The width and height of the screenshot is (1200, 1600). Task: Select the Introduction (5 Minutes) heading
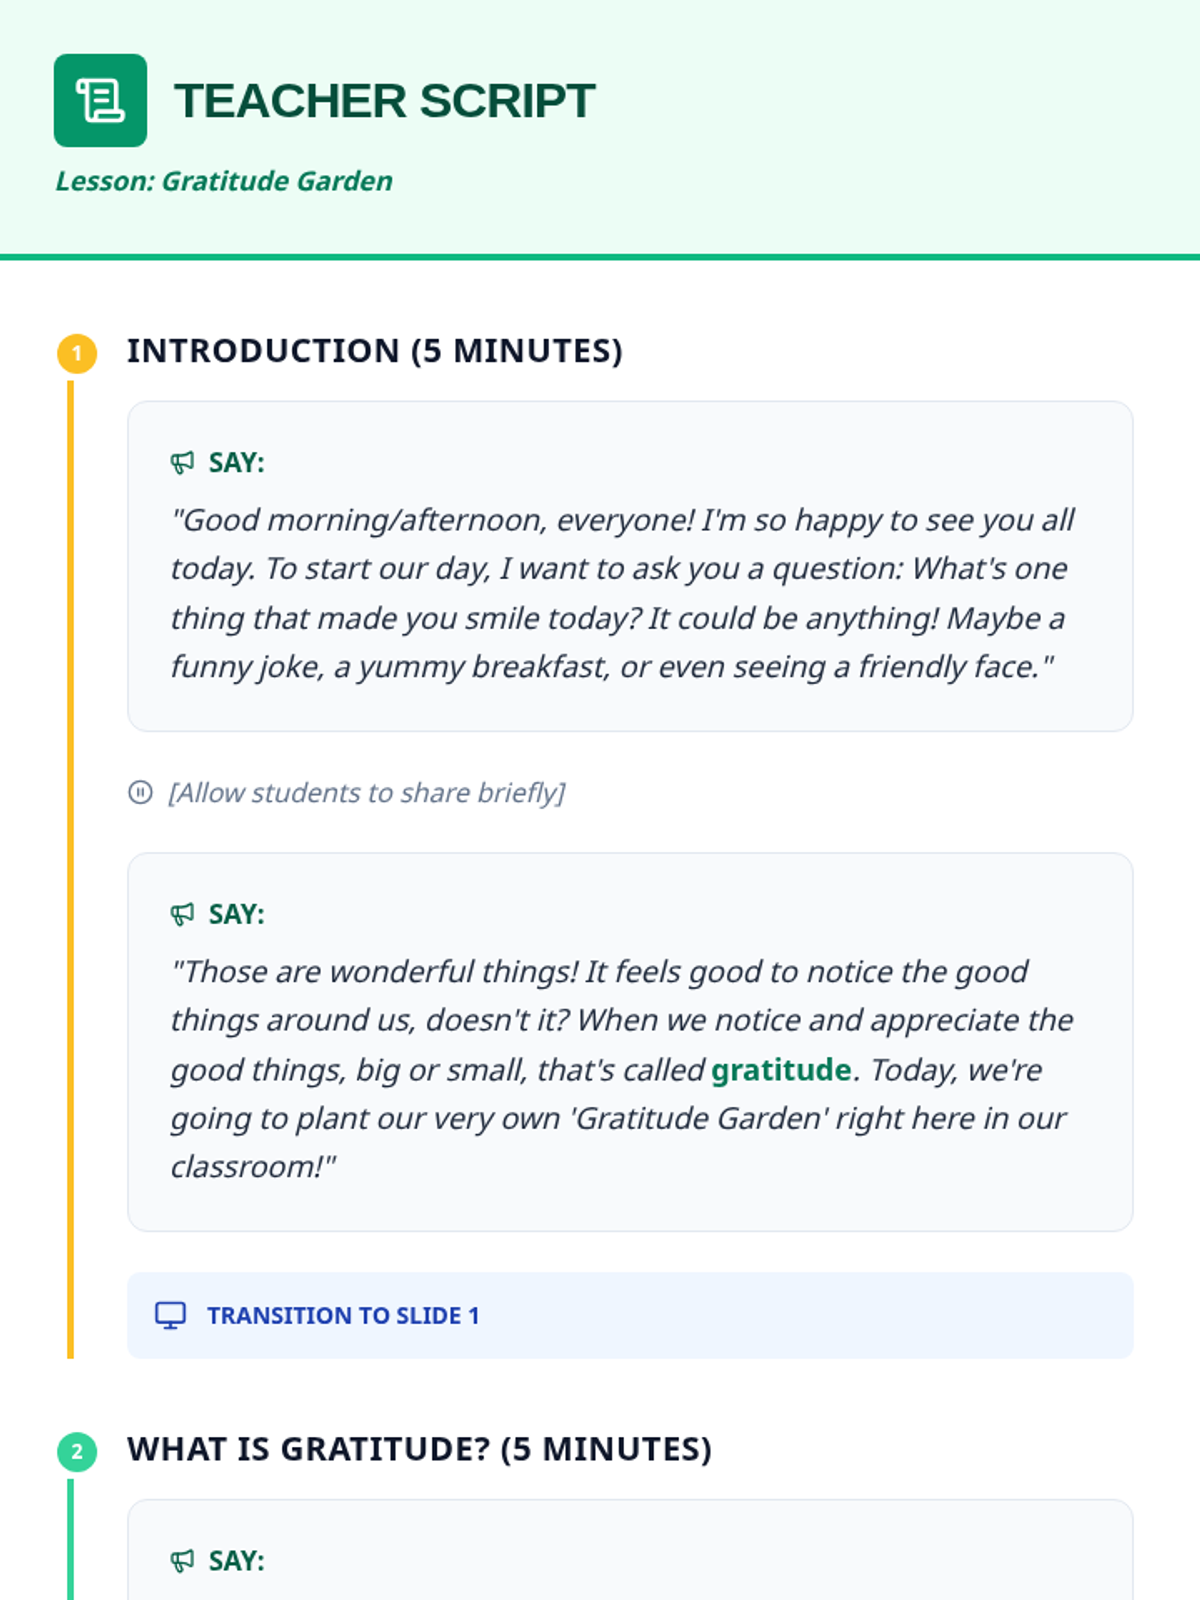coord(374,351)
